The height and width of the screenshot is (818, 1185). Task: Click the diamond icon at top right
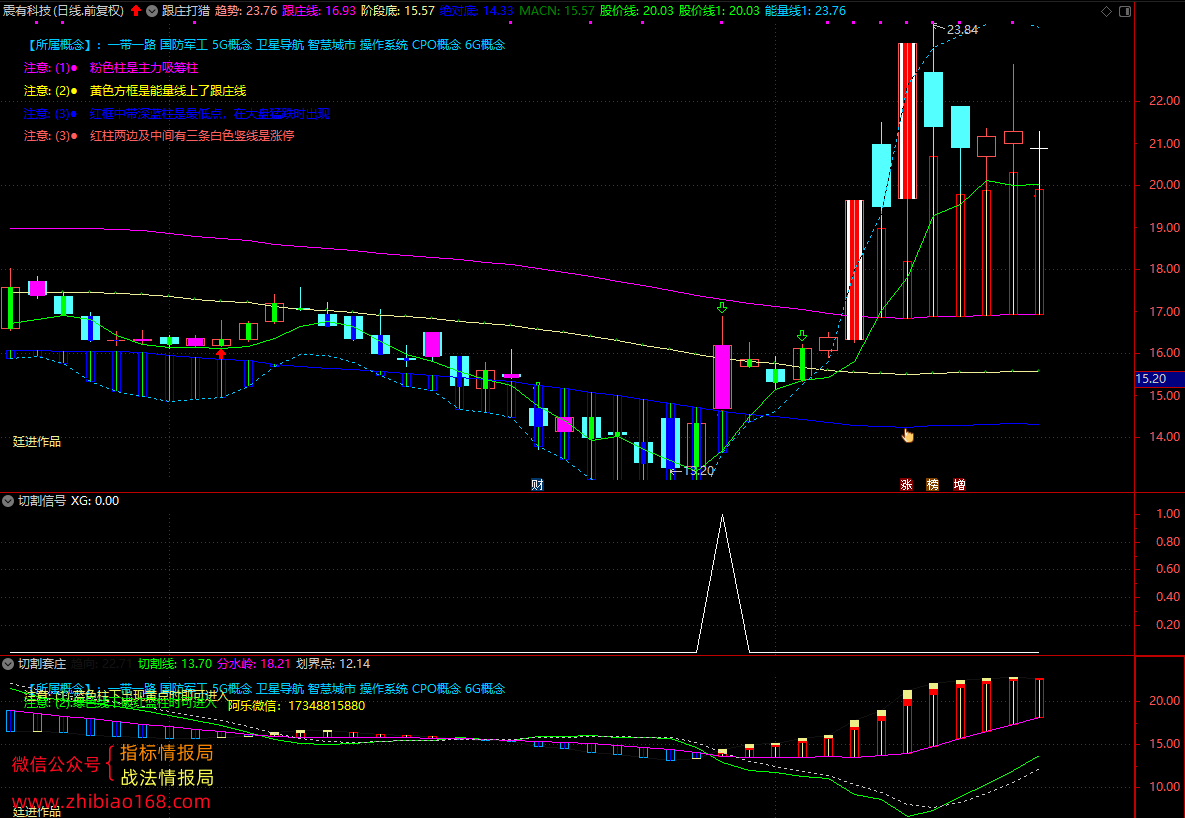pyautogui.click(x=1106, y=11)
